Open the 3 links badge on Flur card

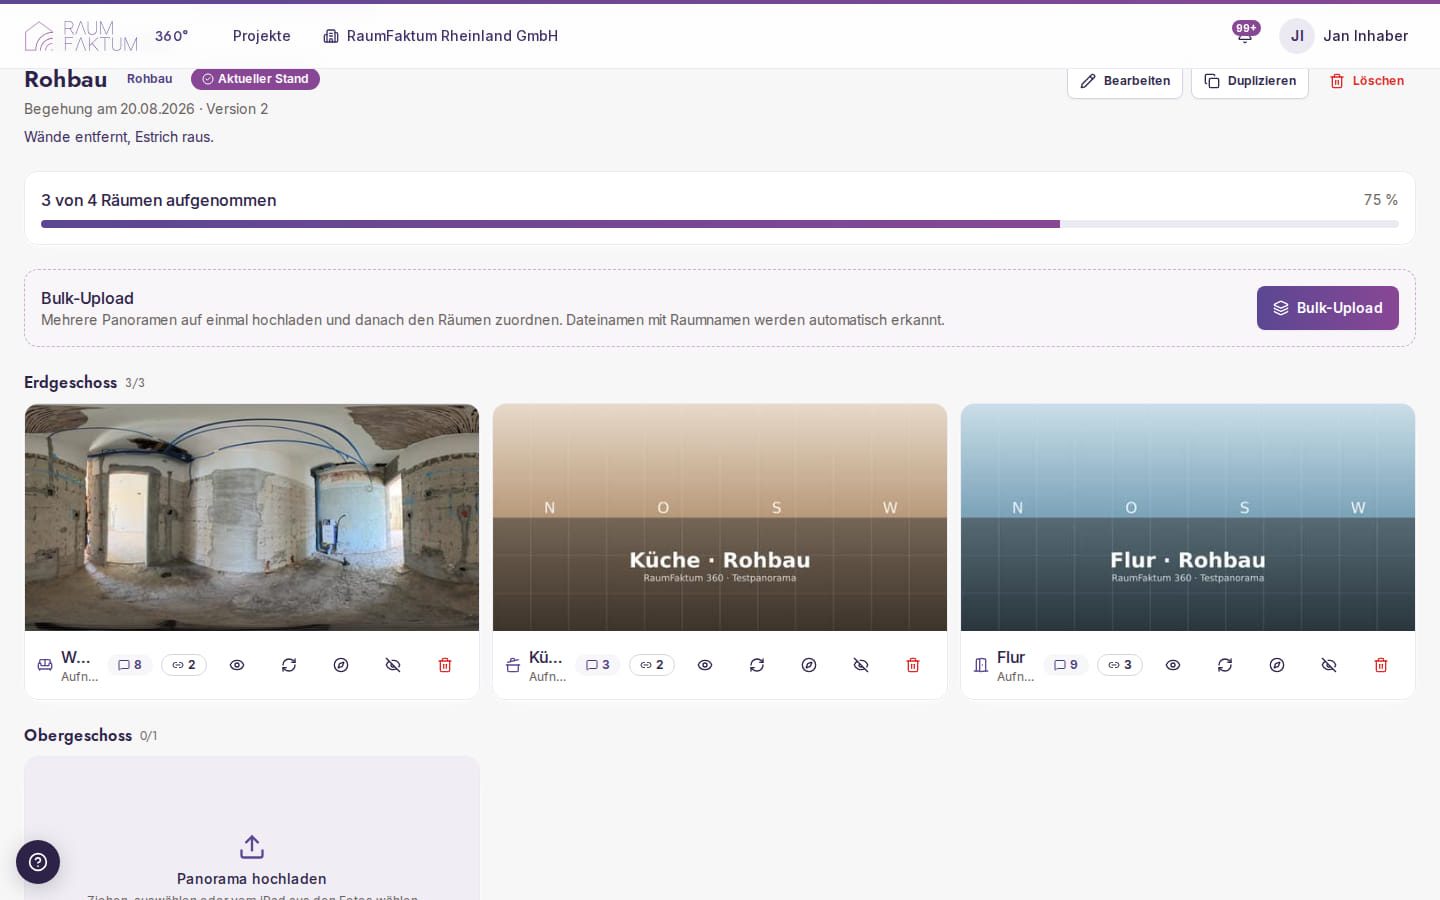click(x=1120, y=665)
